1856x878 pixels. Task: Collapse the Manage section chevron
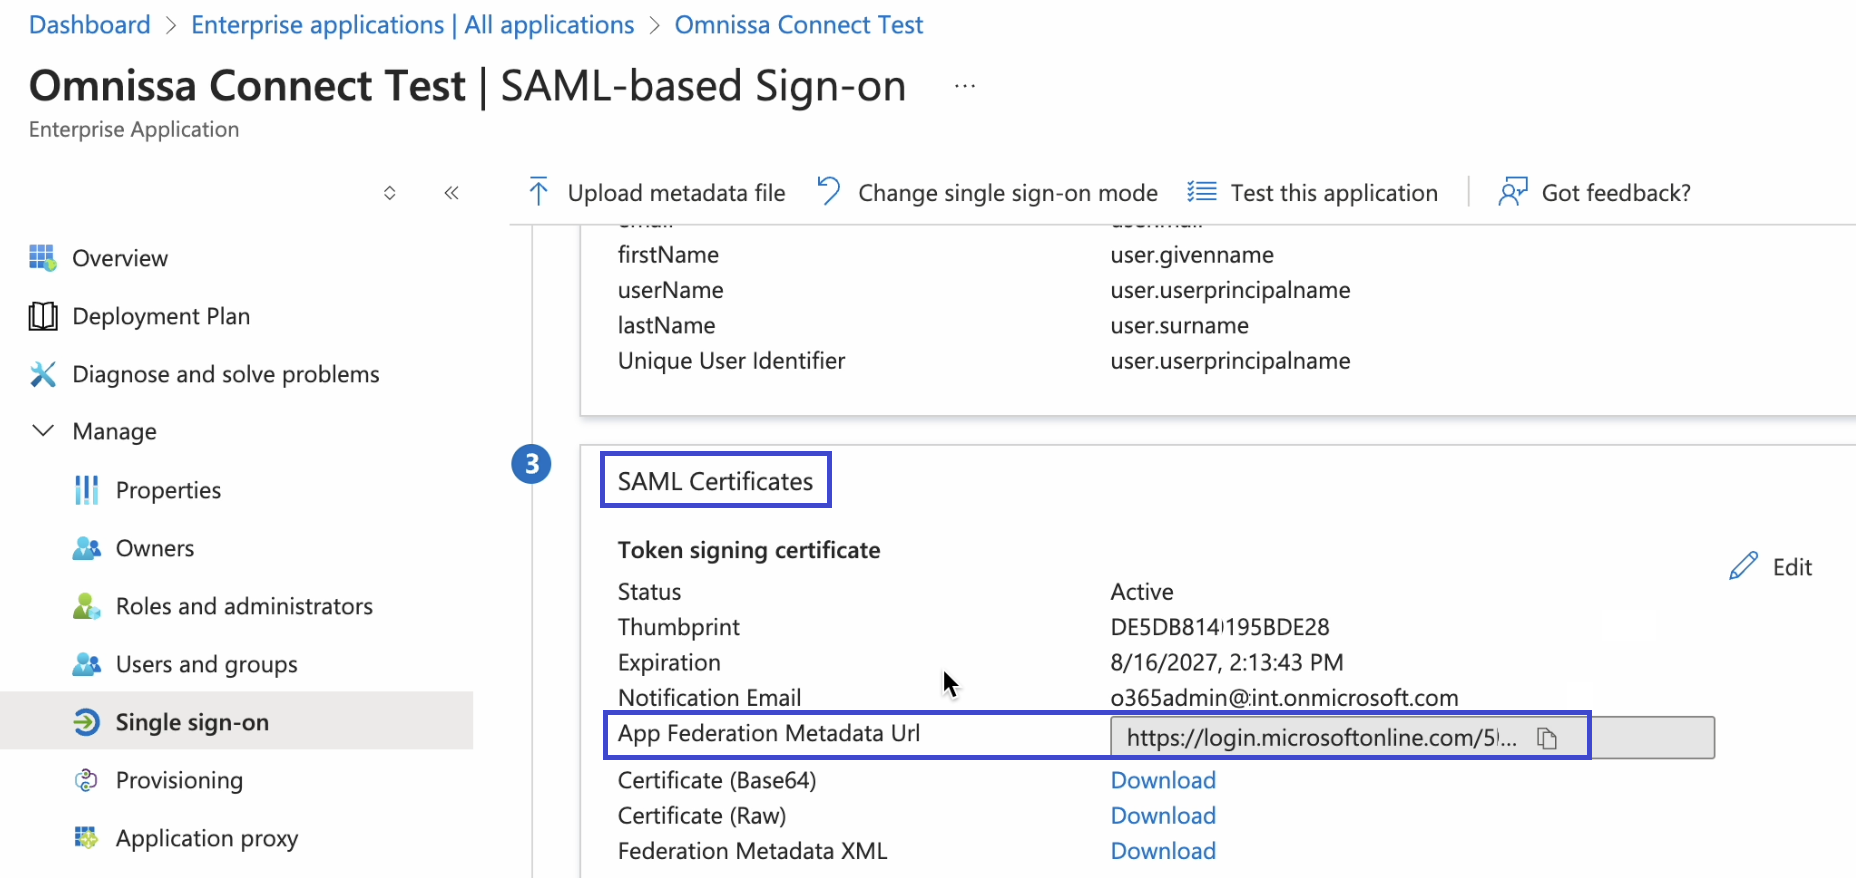[43, 431]
